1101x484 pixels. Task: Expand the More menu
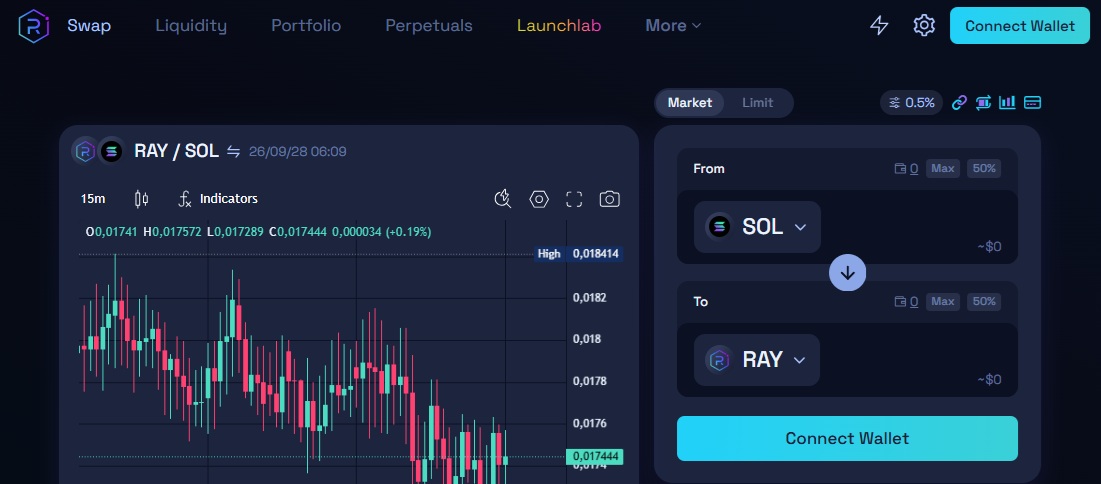click(x=673, y=26)
